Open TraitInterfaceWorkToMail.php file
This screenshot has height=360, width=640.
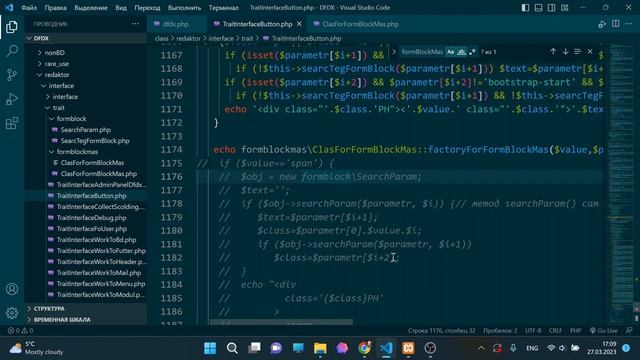coord(85,273)
